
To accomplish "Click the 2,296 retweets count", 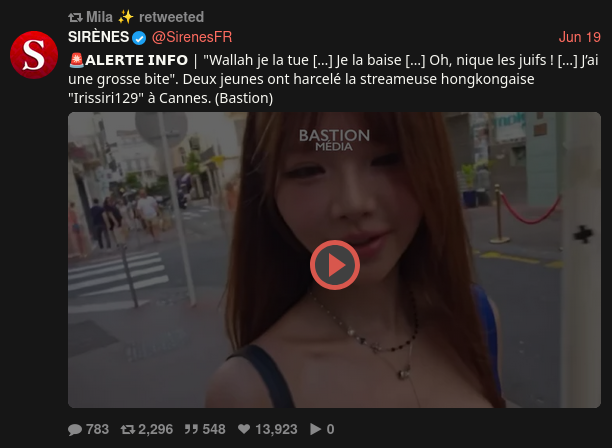I will 155,429.
